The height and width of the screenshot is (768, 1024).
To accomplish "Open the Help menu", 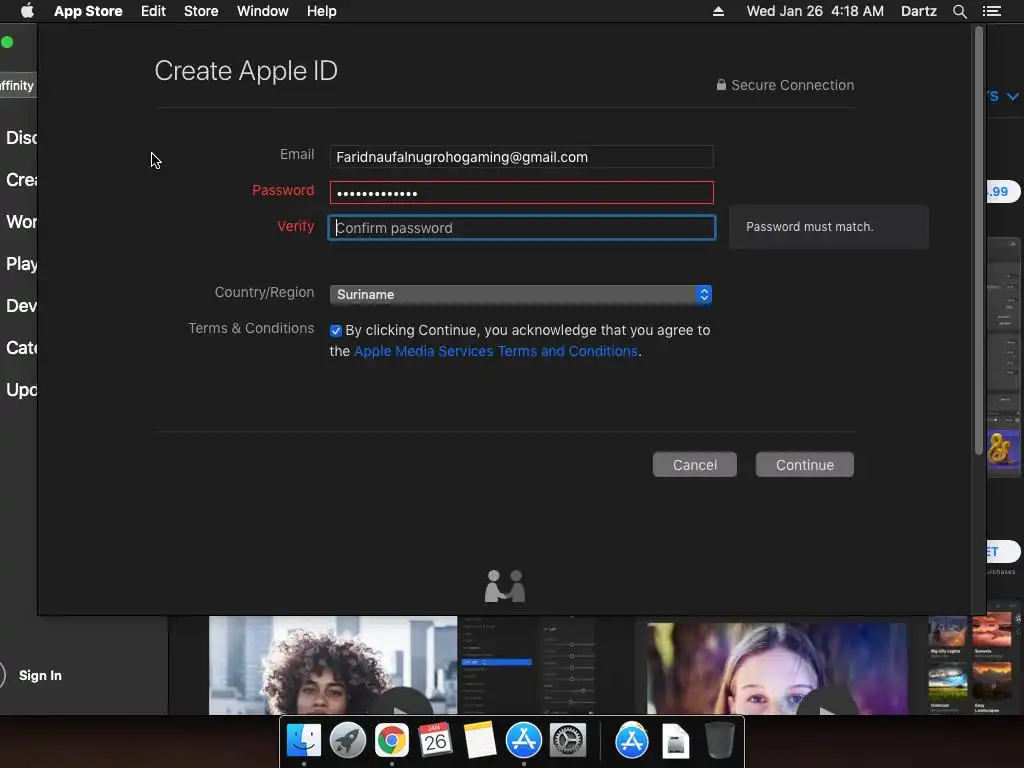I will tap(322, 11).
